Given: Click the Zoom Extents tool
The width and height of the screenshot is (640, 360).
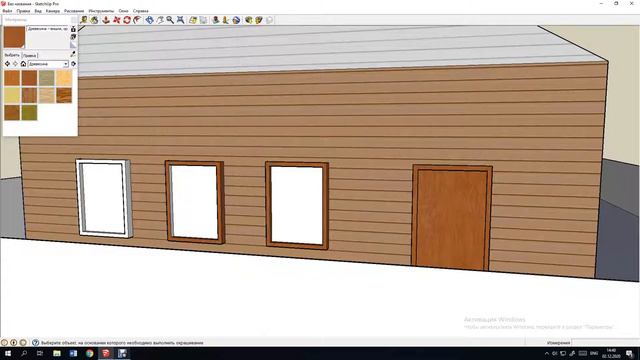Looking at the screenshot, I should [180, 20].
